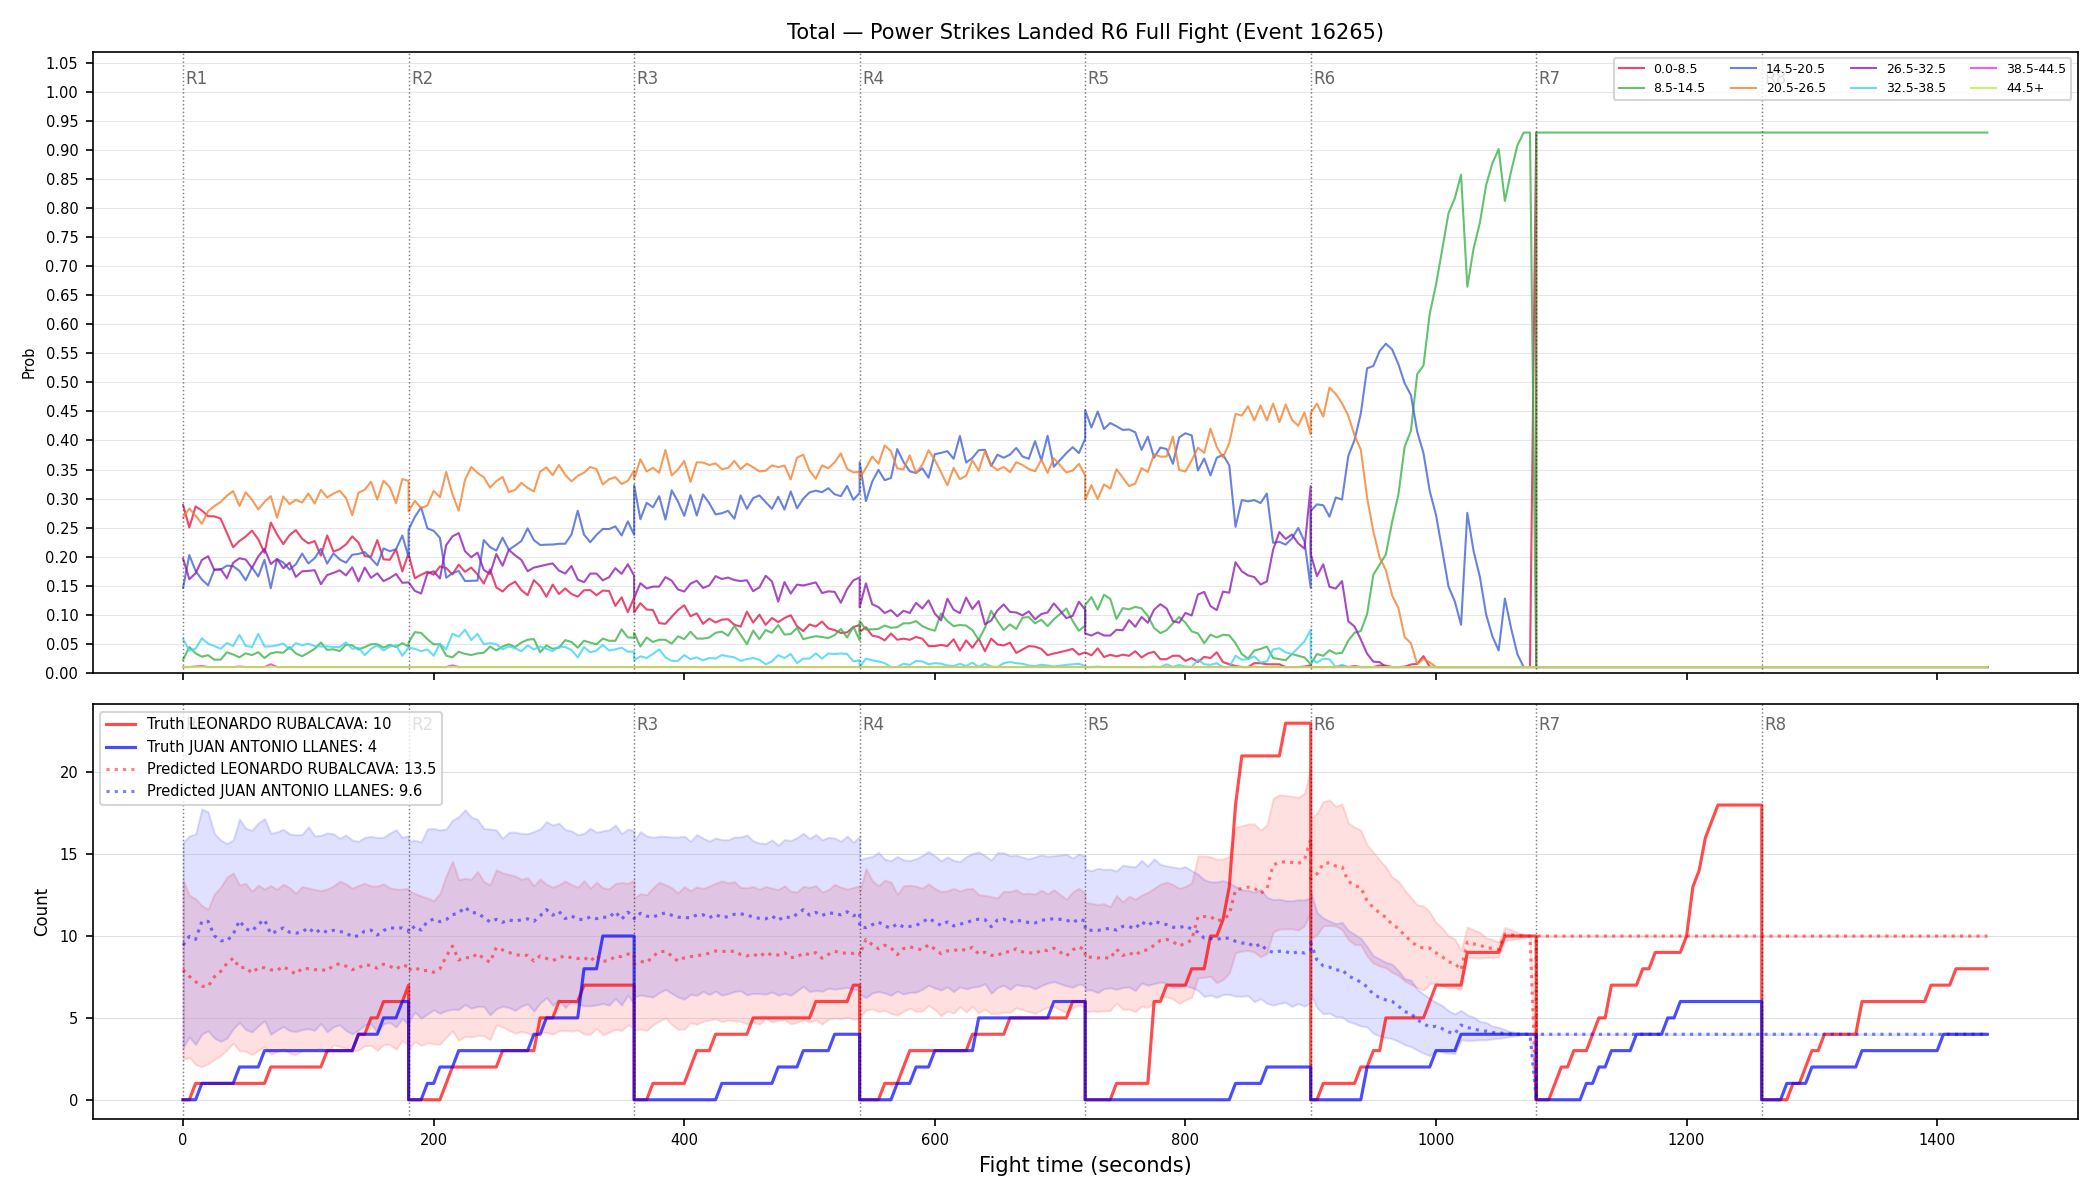Click the 0.25 tick on Prob axis
Viewport: 2100px width, 1200px height.
[x=61, y=528]
